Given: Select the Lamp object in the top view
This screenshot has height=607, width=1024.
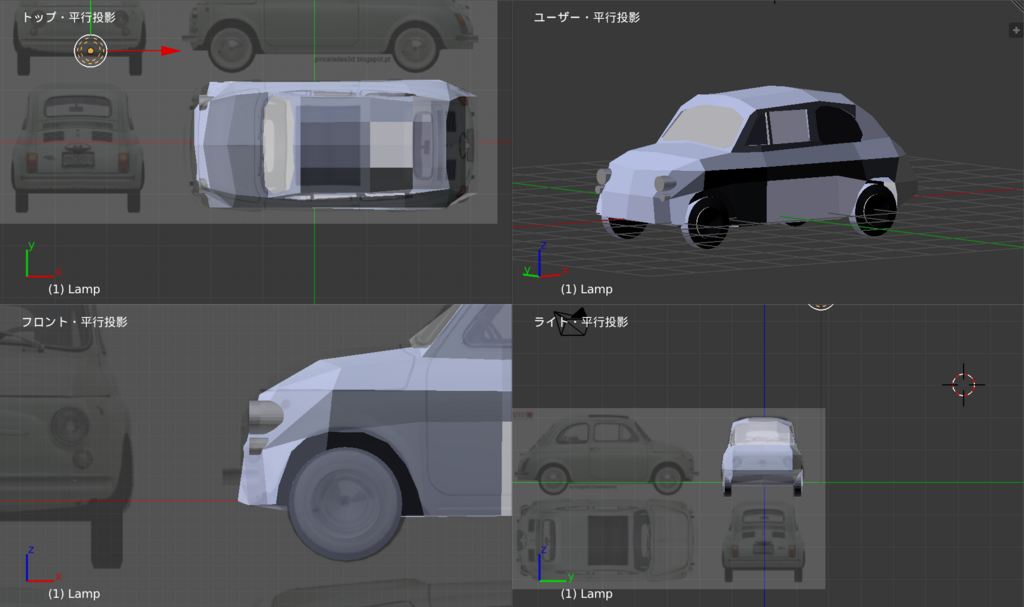Looking at the screenshot, I should (x=90, y=50).
